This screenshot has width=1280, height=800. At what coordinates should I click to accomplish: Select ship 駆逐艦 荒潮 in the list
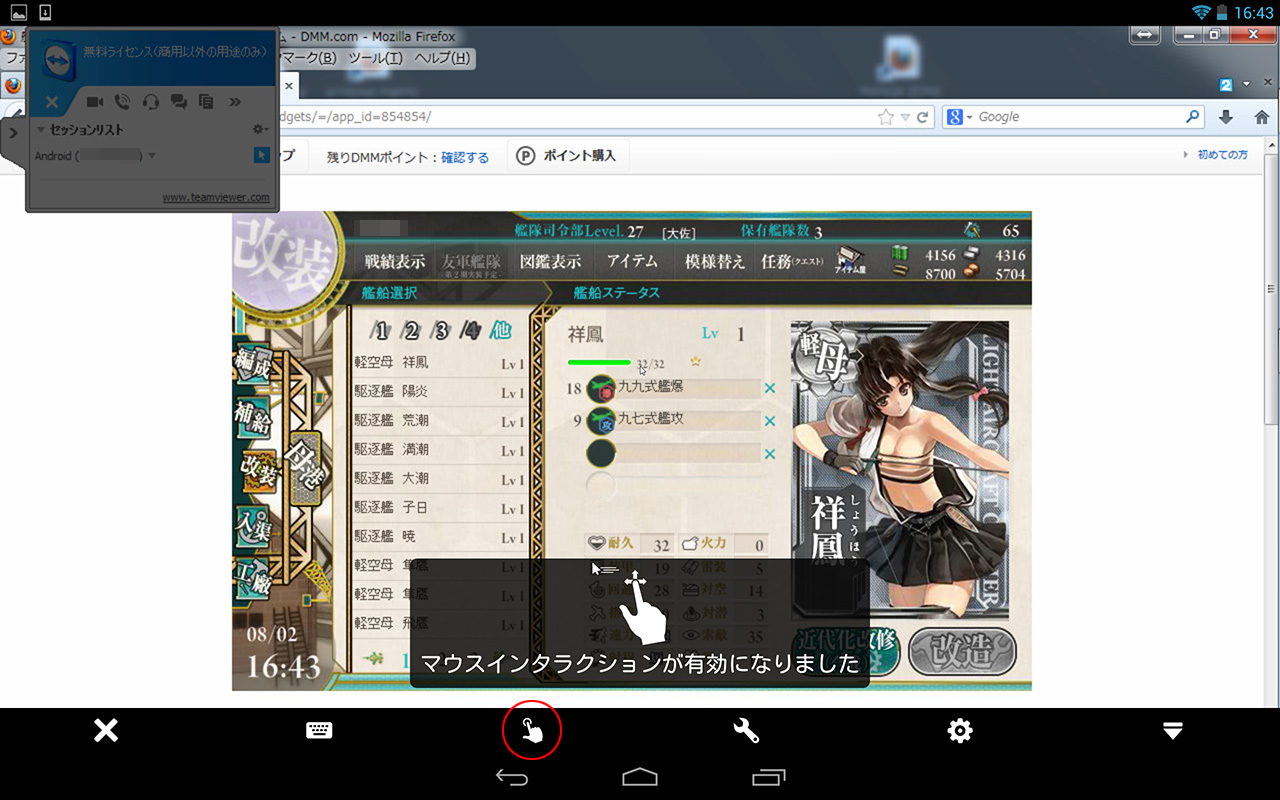point(440,421)
